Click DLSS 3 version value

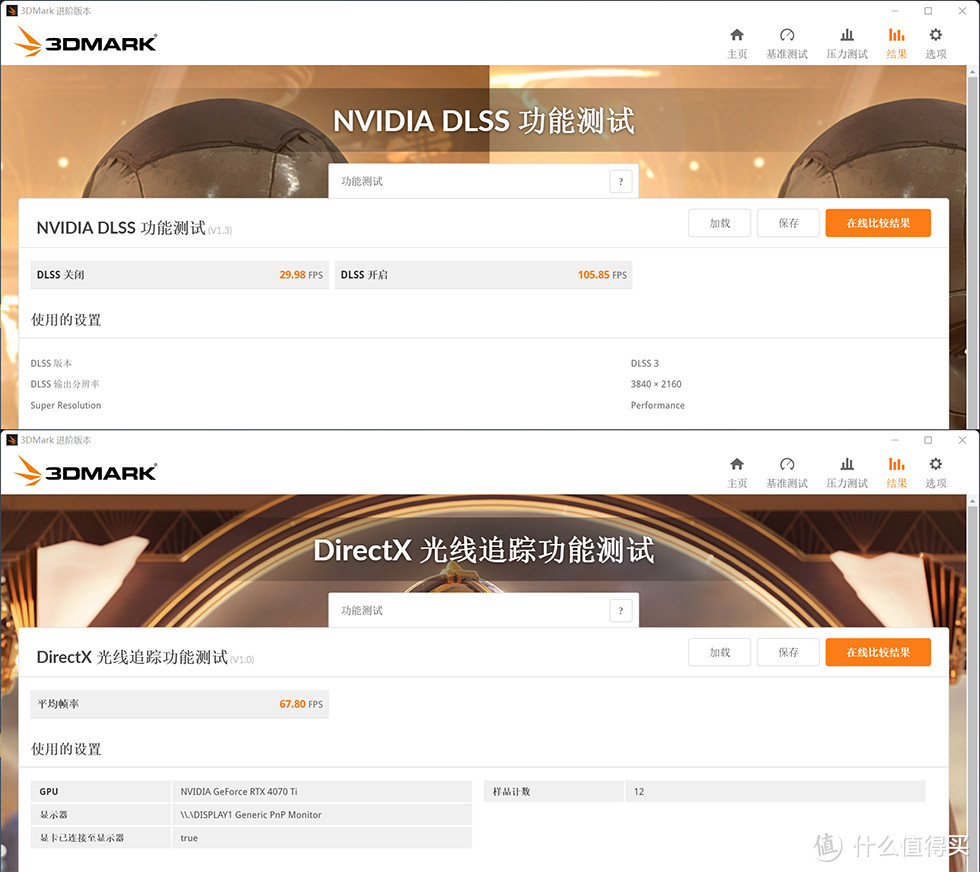(644, 363)
